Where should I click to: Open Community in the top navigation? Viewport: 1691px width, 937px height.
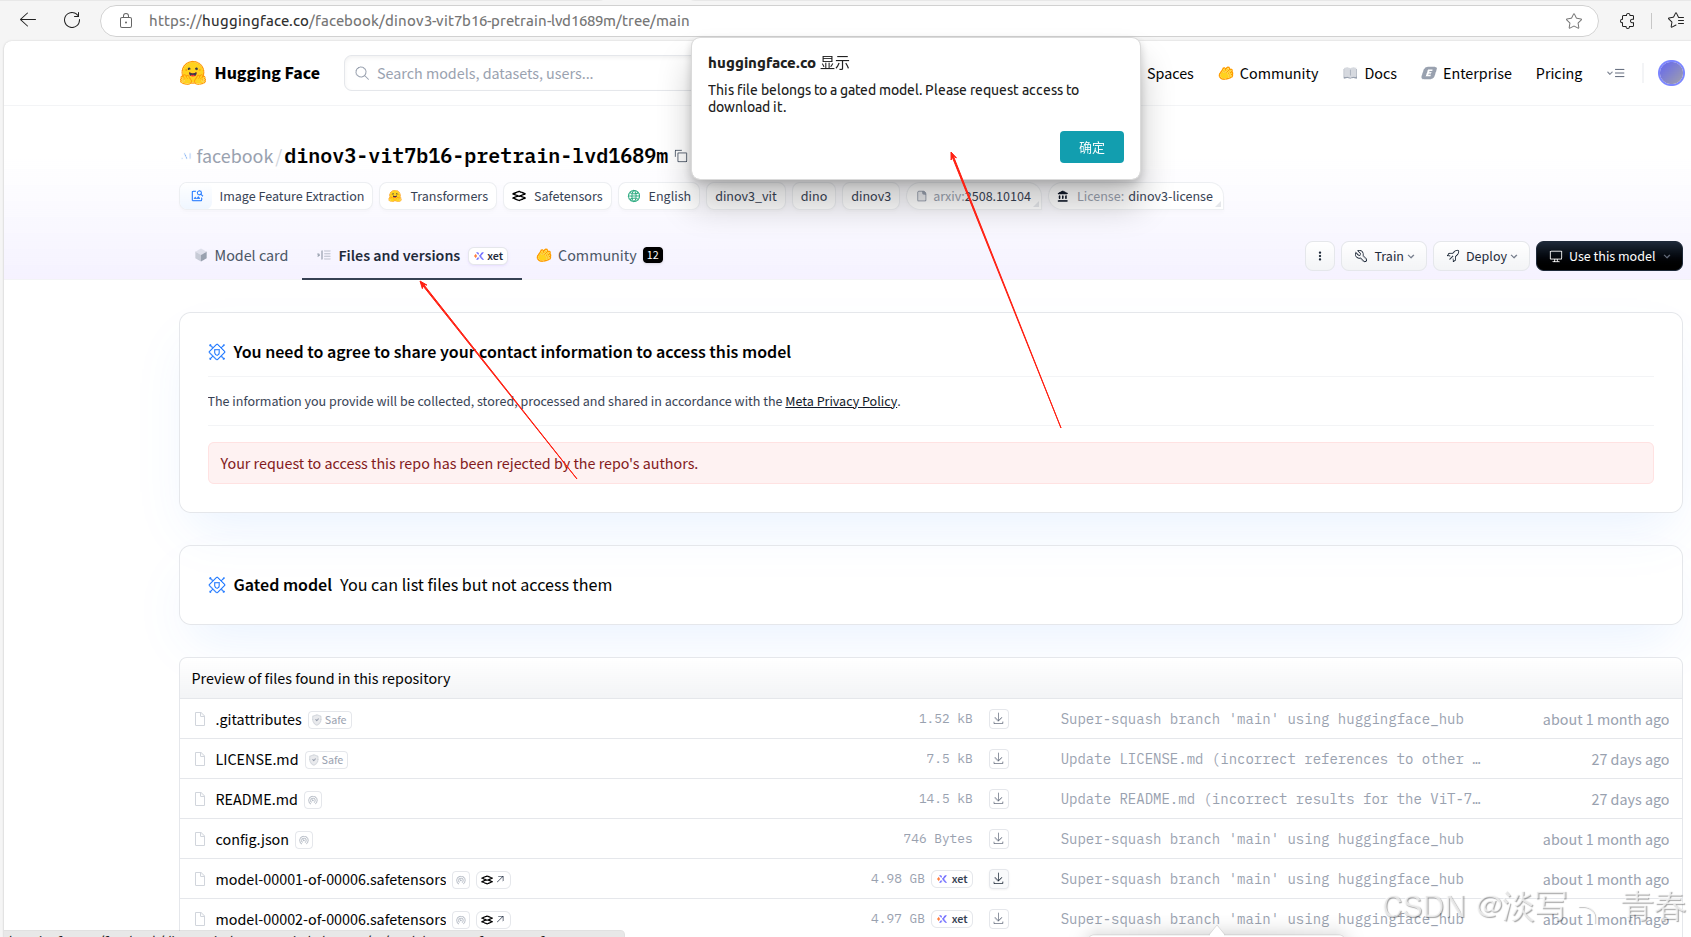[1268, 73]
